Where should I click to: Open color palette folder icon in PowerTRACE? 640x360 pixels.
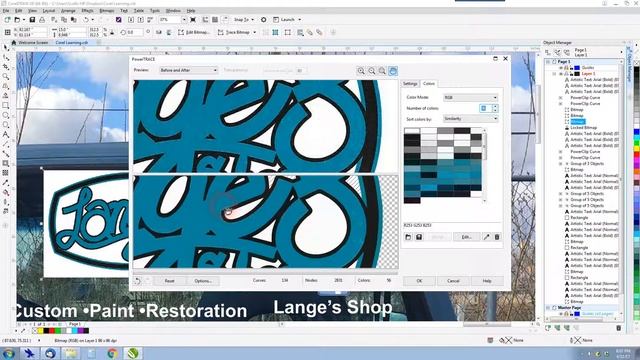(408, 237)
